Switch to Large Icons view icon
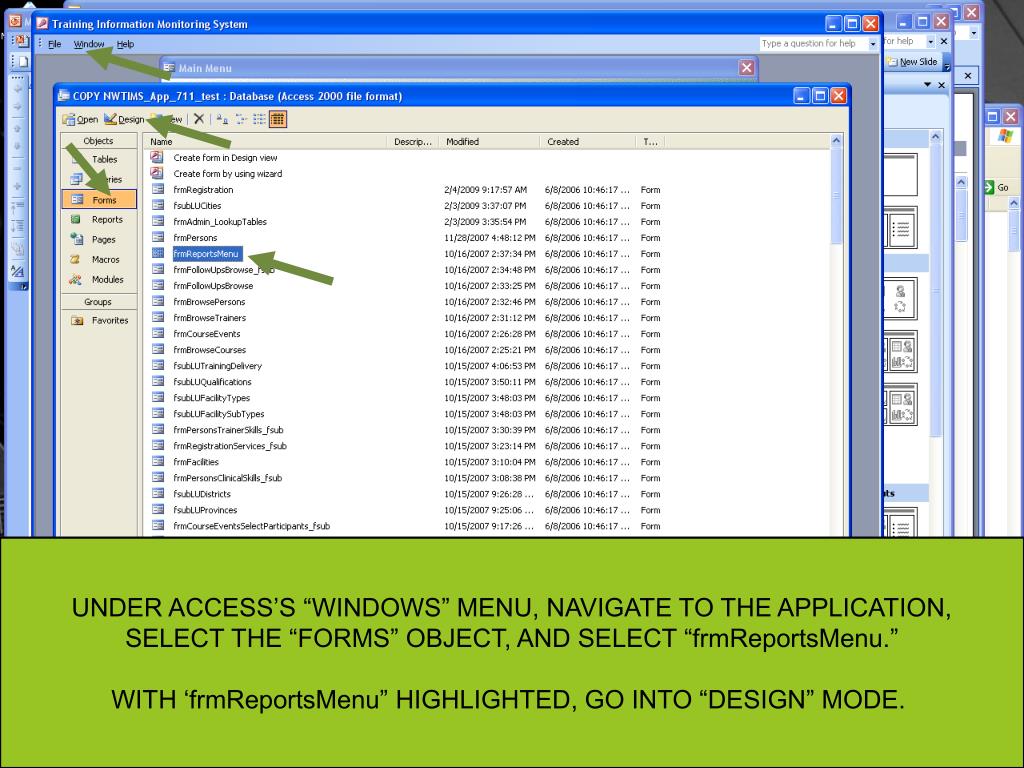Screen dimensions: 1024x768 pos(222,119)
